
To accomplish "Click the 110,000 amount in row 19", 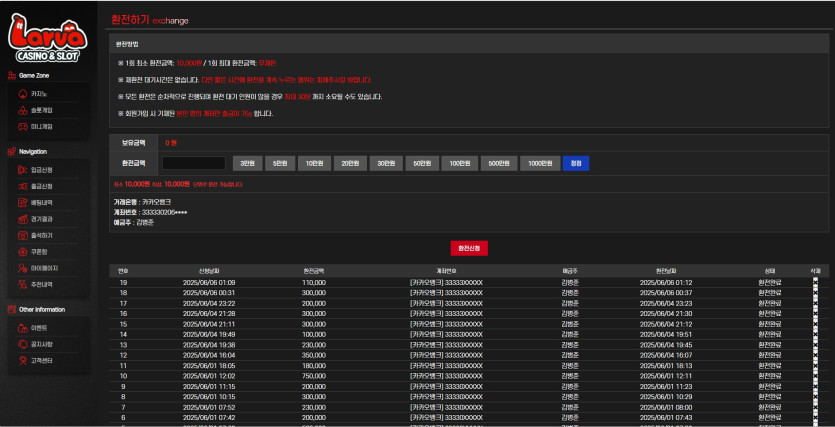I will click(314, 283).
